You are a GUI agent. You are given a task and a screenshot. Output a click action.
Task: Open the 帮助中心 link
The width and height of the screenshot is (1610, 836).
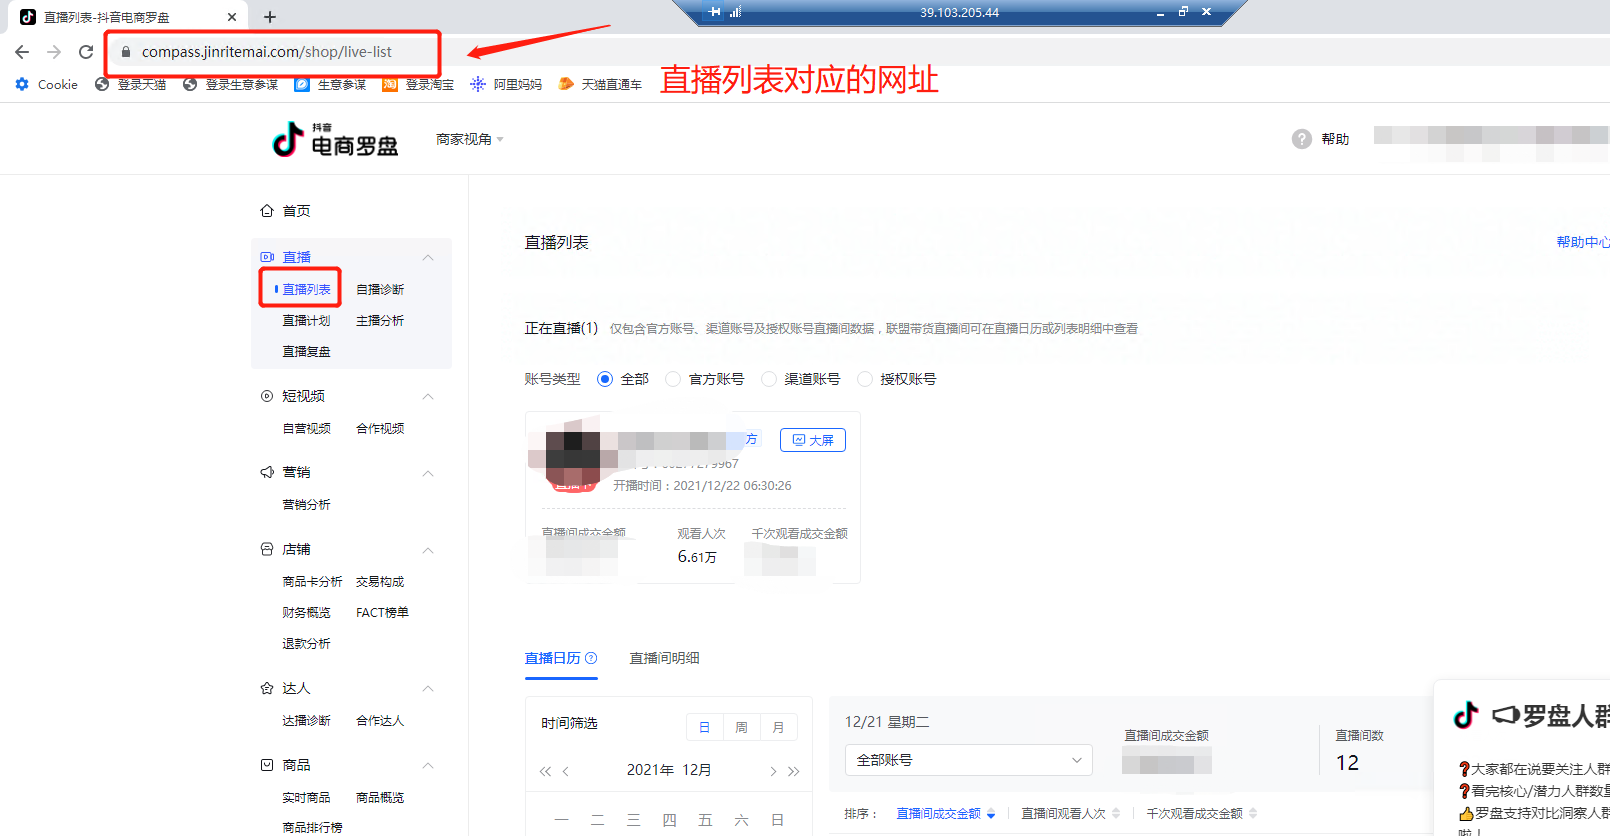1582,242
